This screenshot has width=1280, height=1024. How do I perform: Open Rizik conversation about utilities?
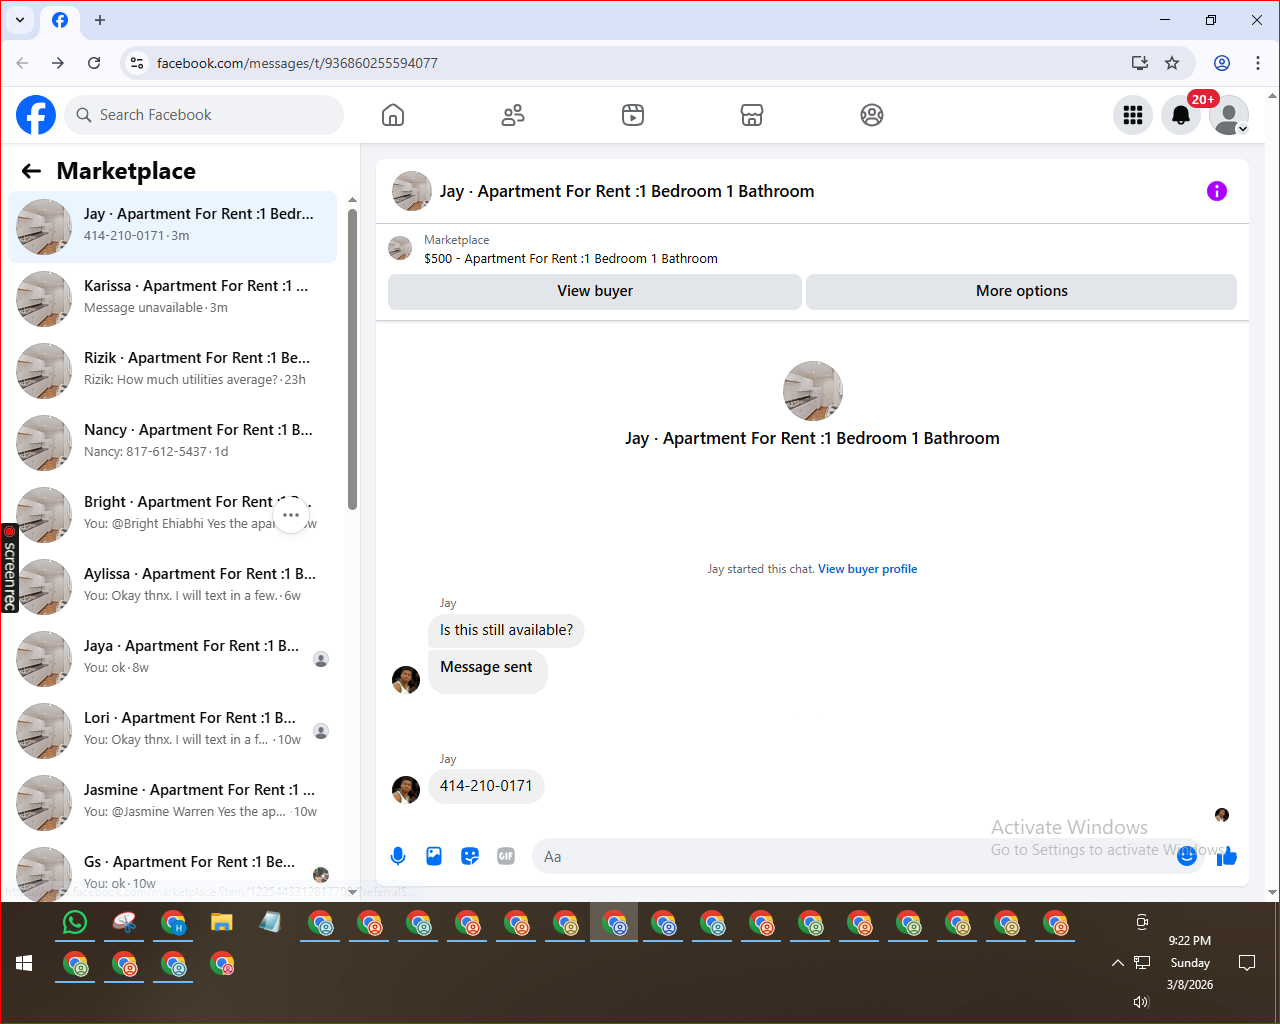click(x=172, y=371)
